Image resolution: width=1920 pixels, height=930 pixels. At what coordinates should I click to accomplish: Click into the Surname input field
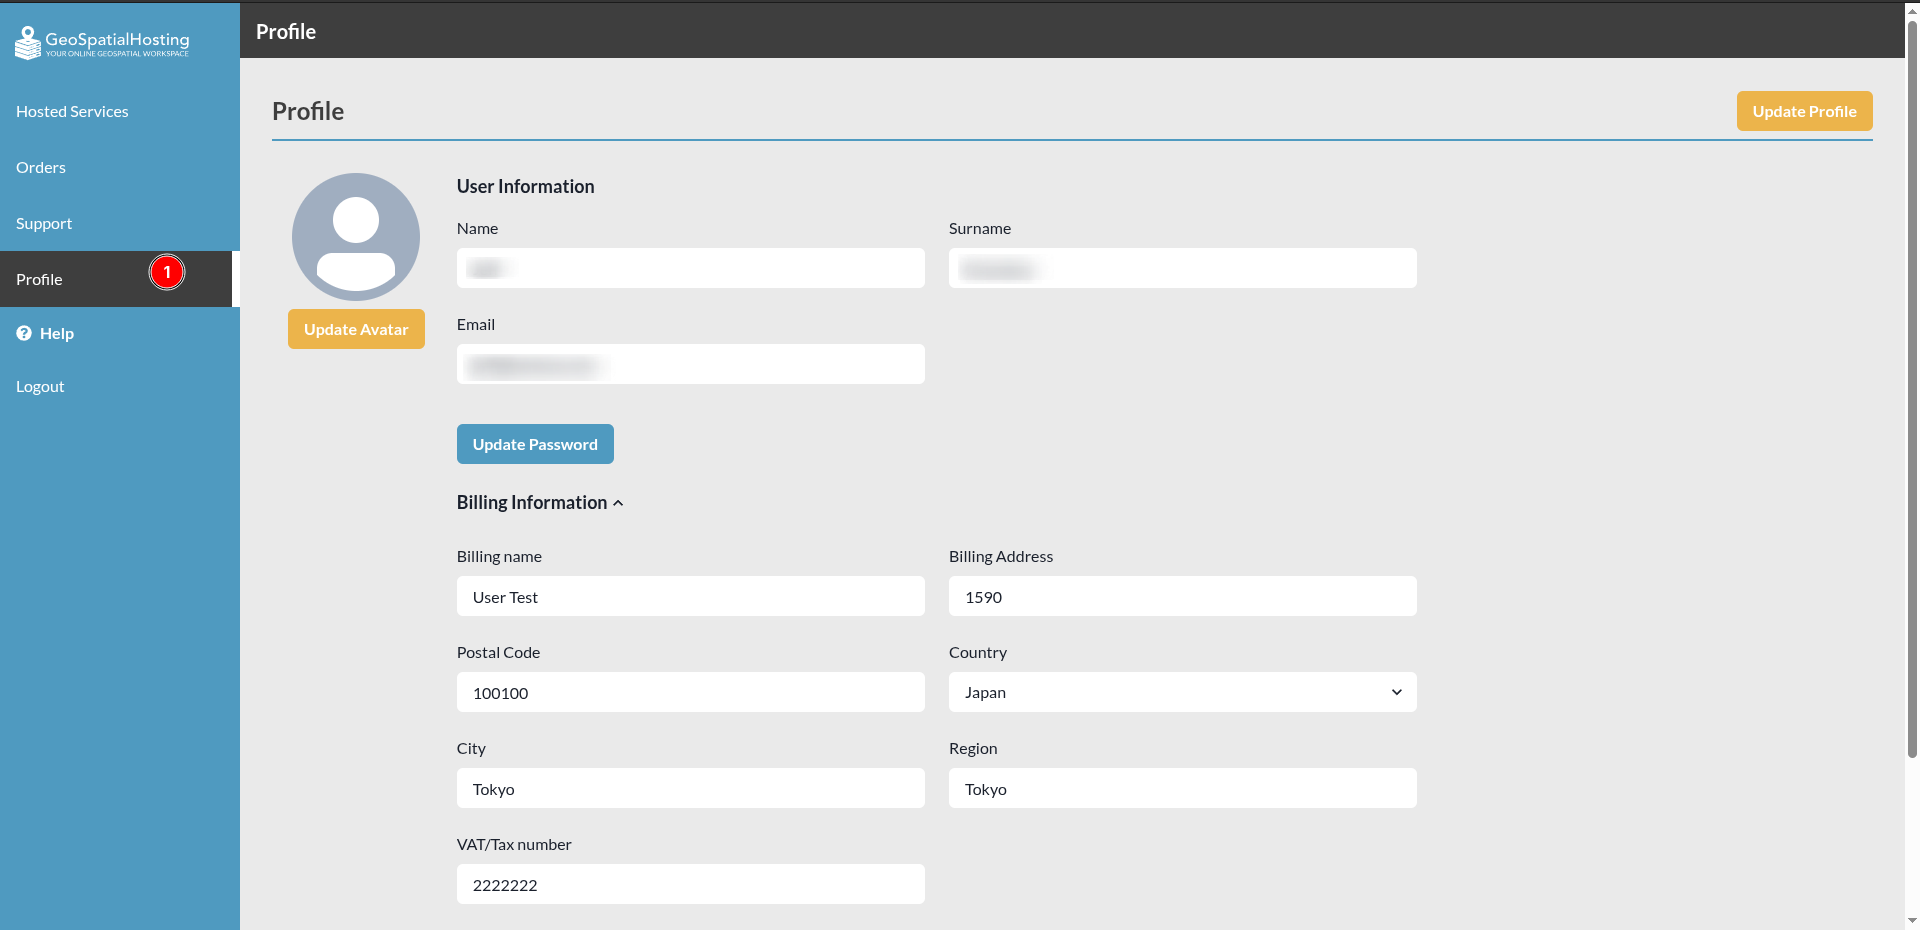1183,268
